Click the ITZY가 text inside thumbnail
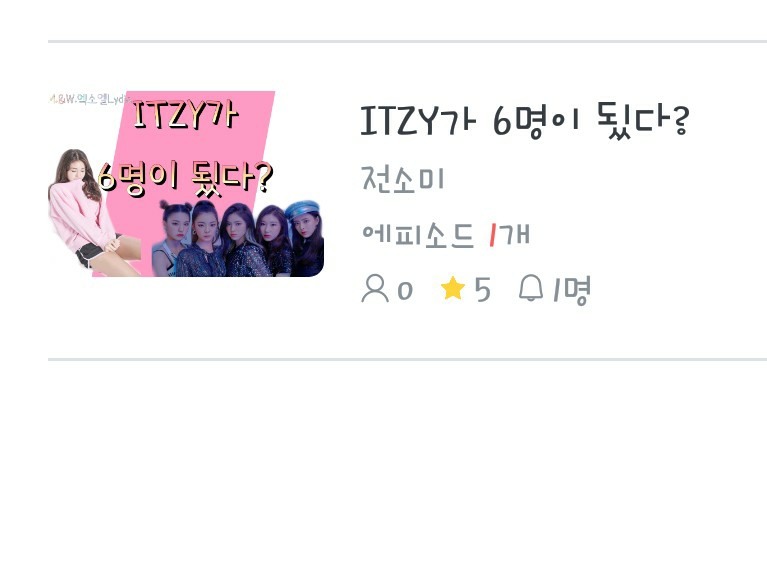 tap(185, 114)
